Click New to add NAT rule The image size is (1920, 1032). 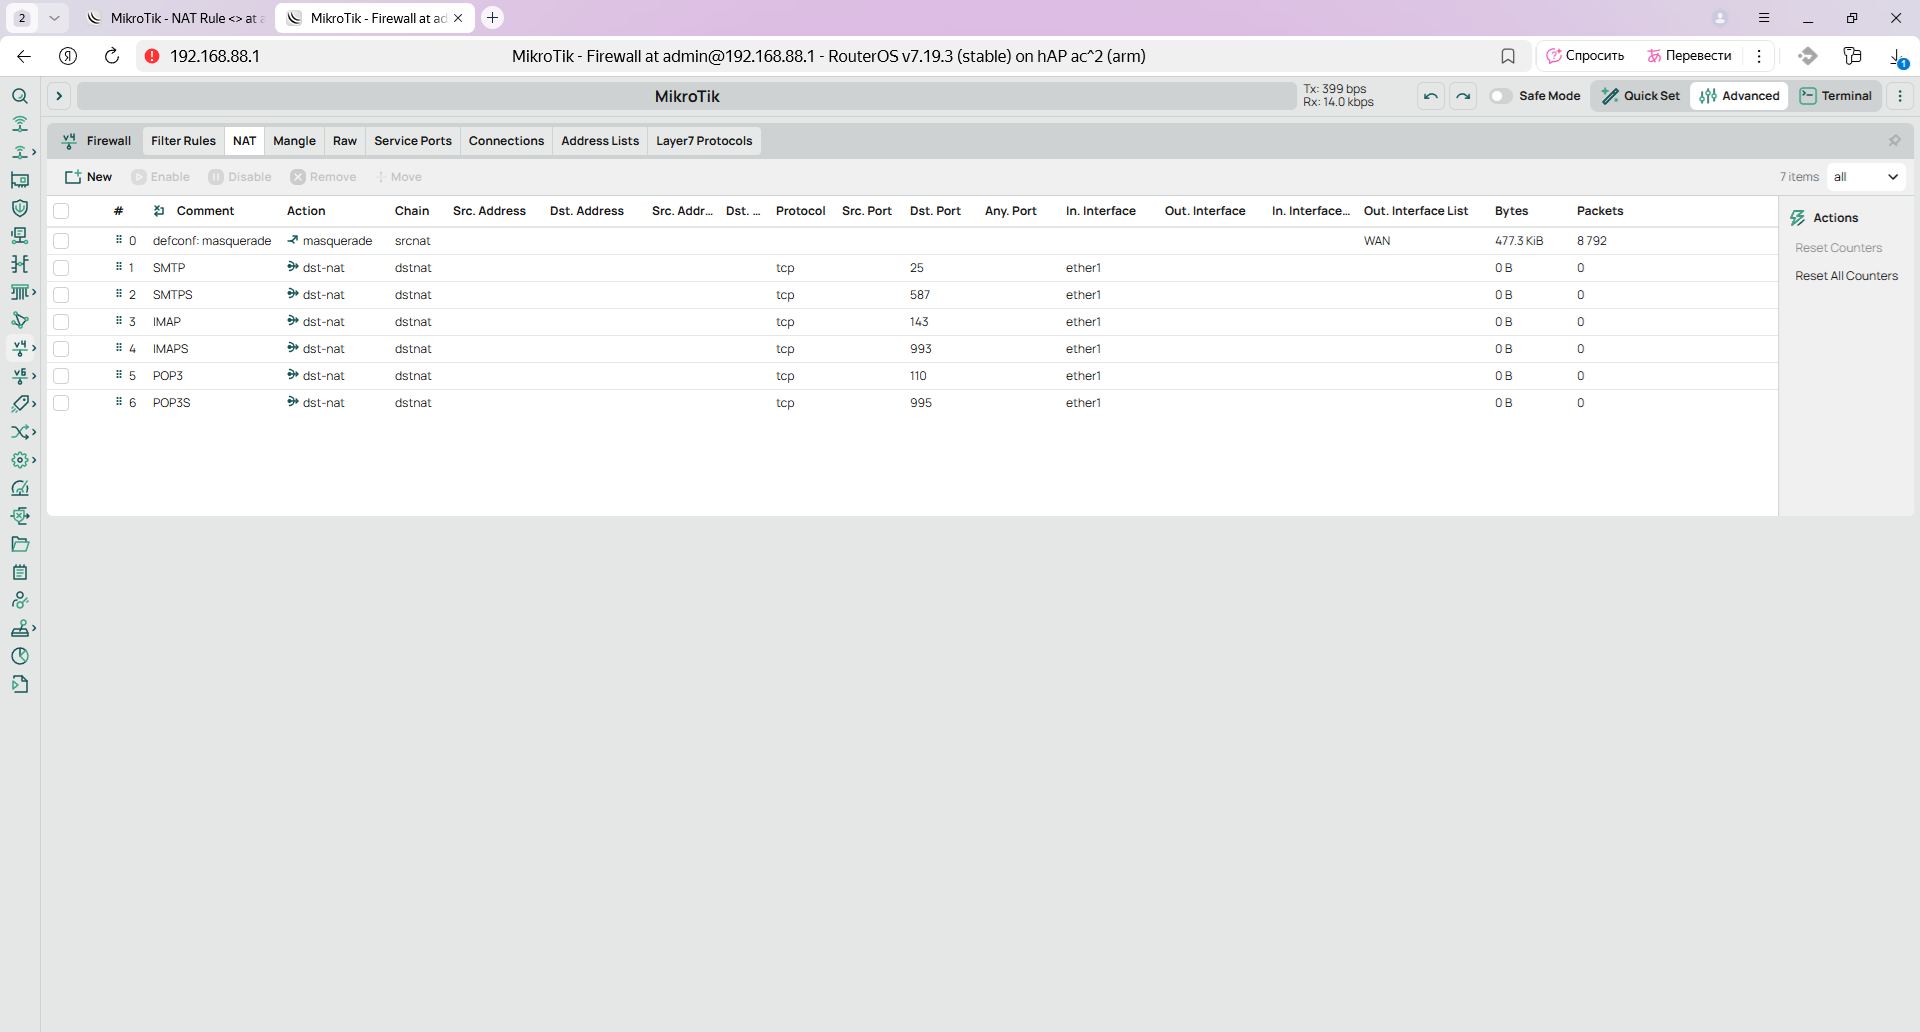88,177
